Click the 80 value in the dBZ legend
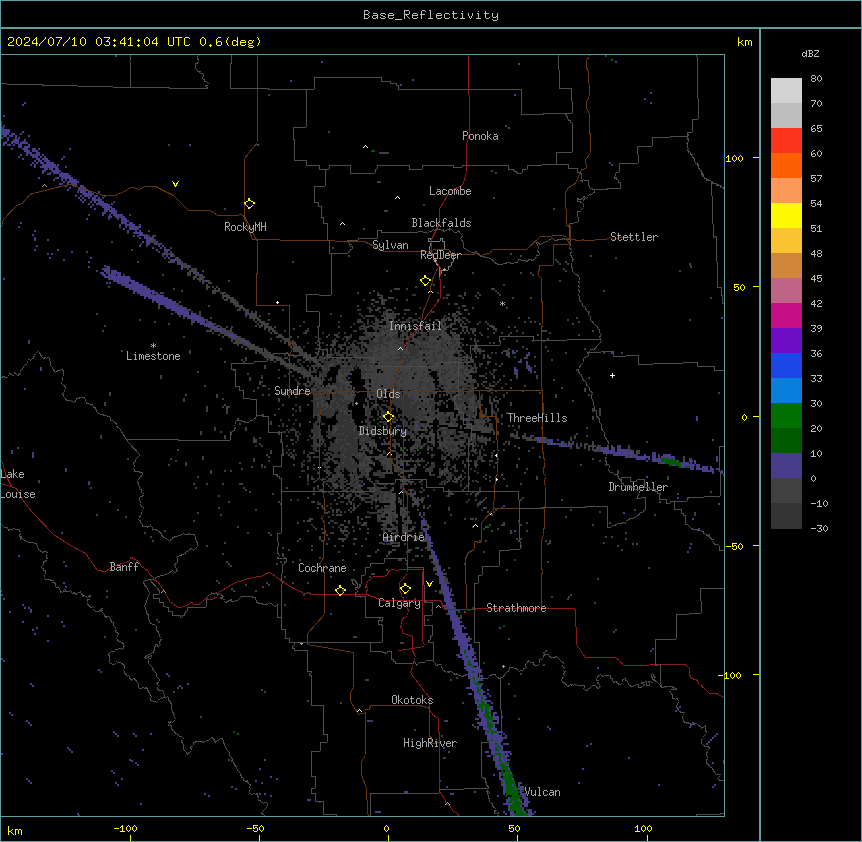Screen dimensions: 862x842 click(816, 79)
